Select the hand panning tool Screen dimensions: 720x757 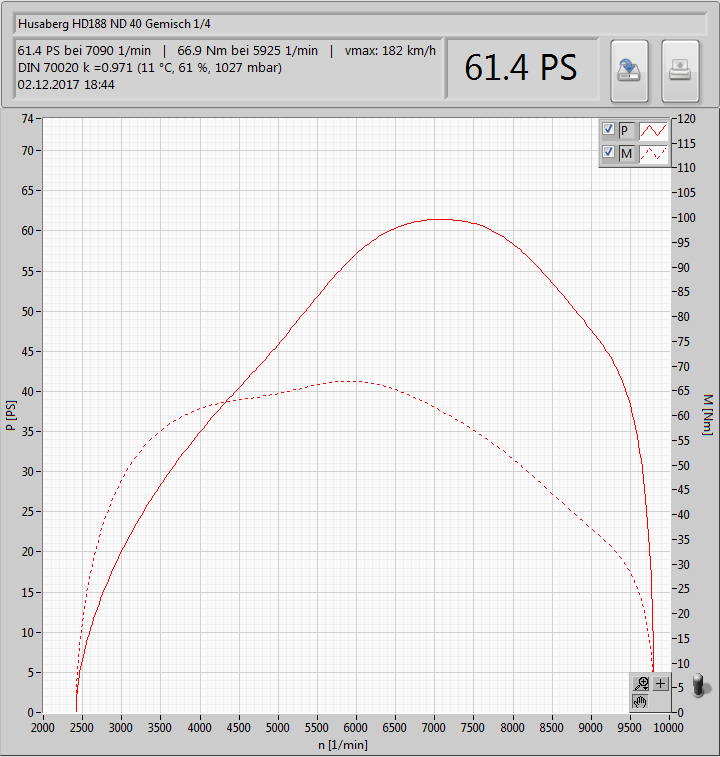click(640, 702)
